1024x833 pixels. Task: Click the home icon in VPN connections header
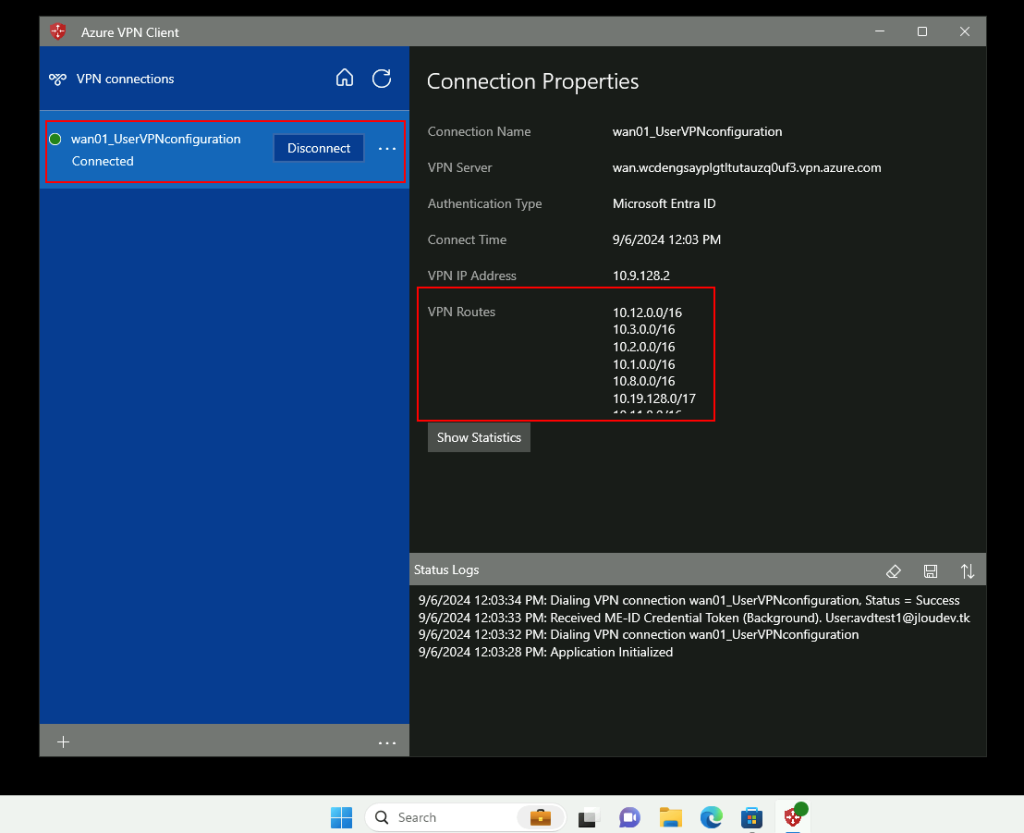pos(344,78)
